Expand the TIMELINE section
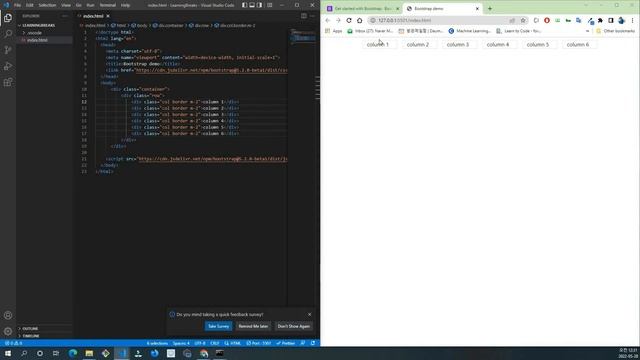 31,336
